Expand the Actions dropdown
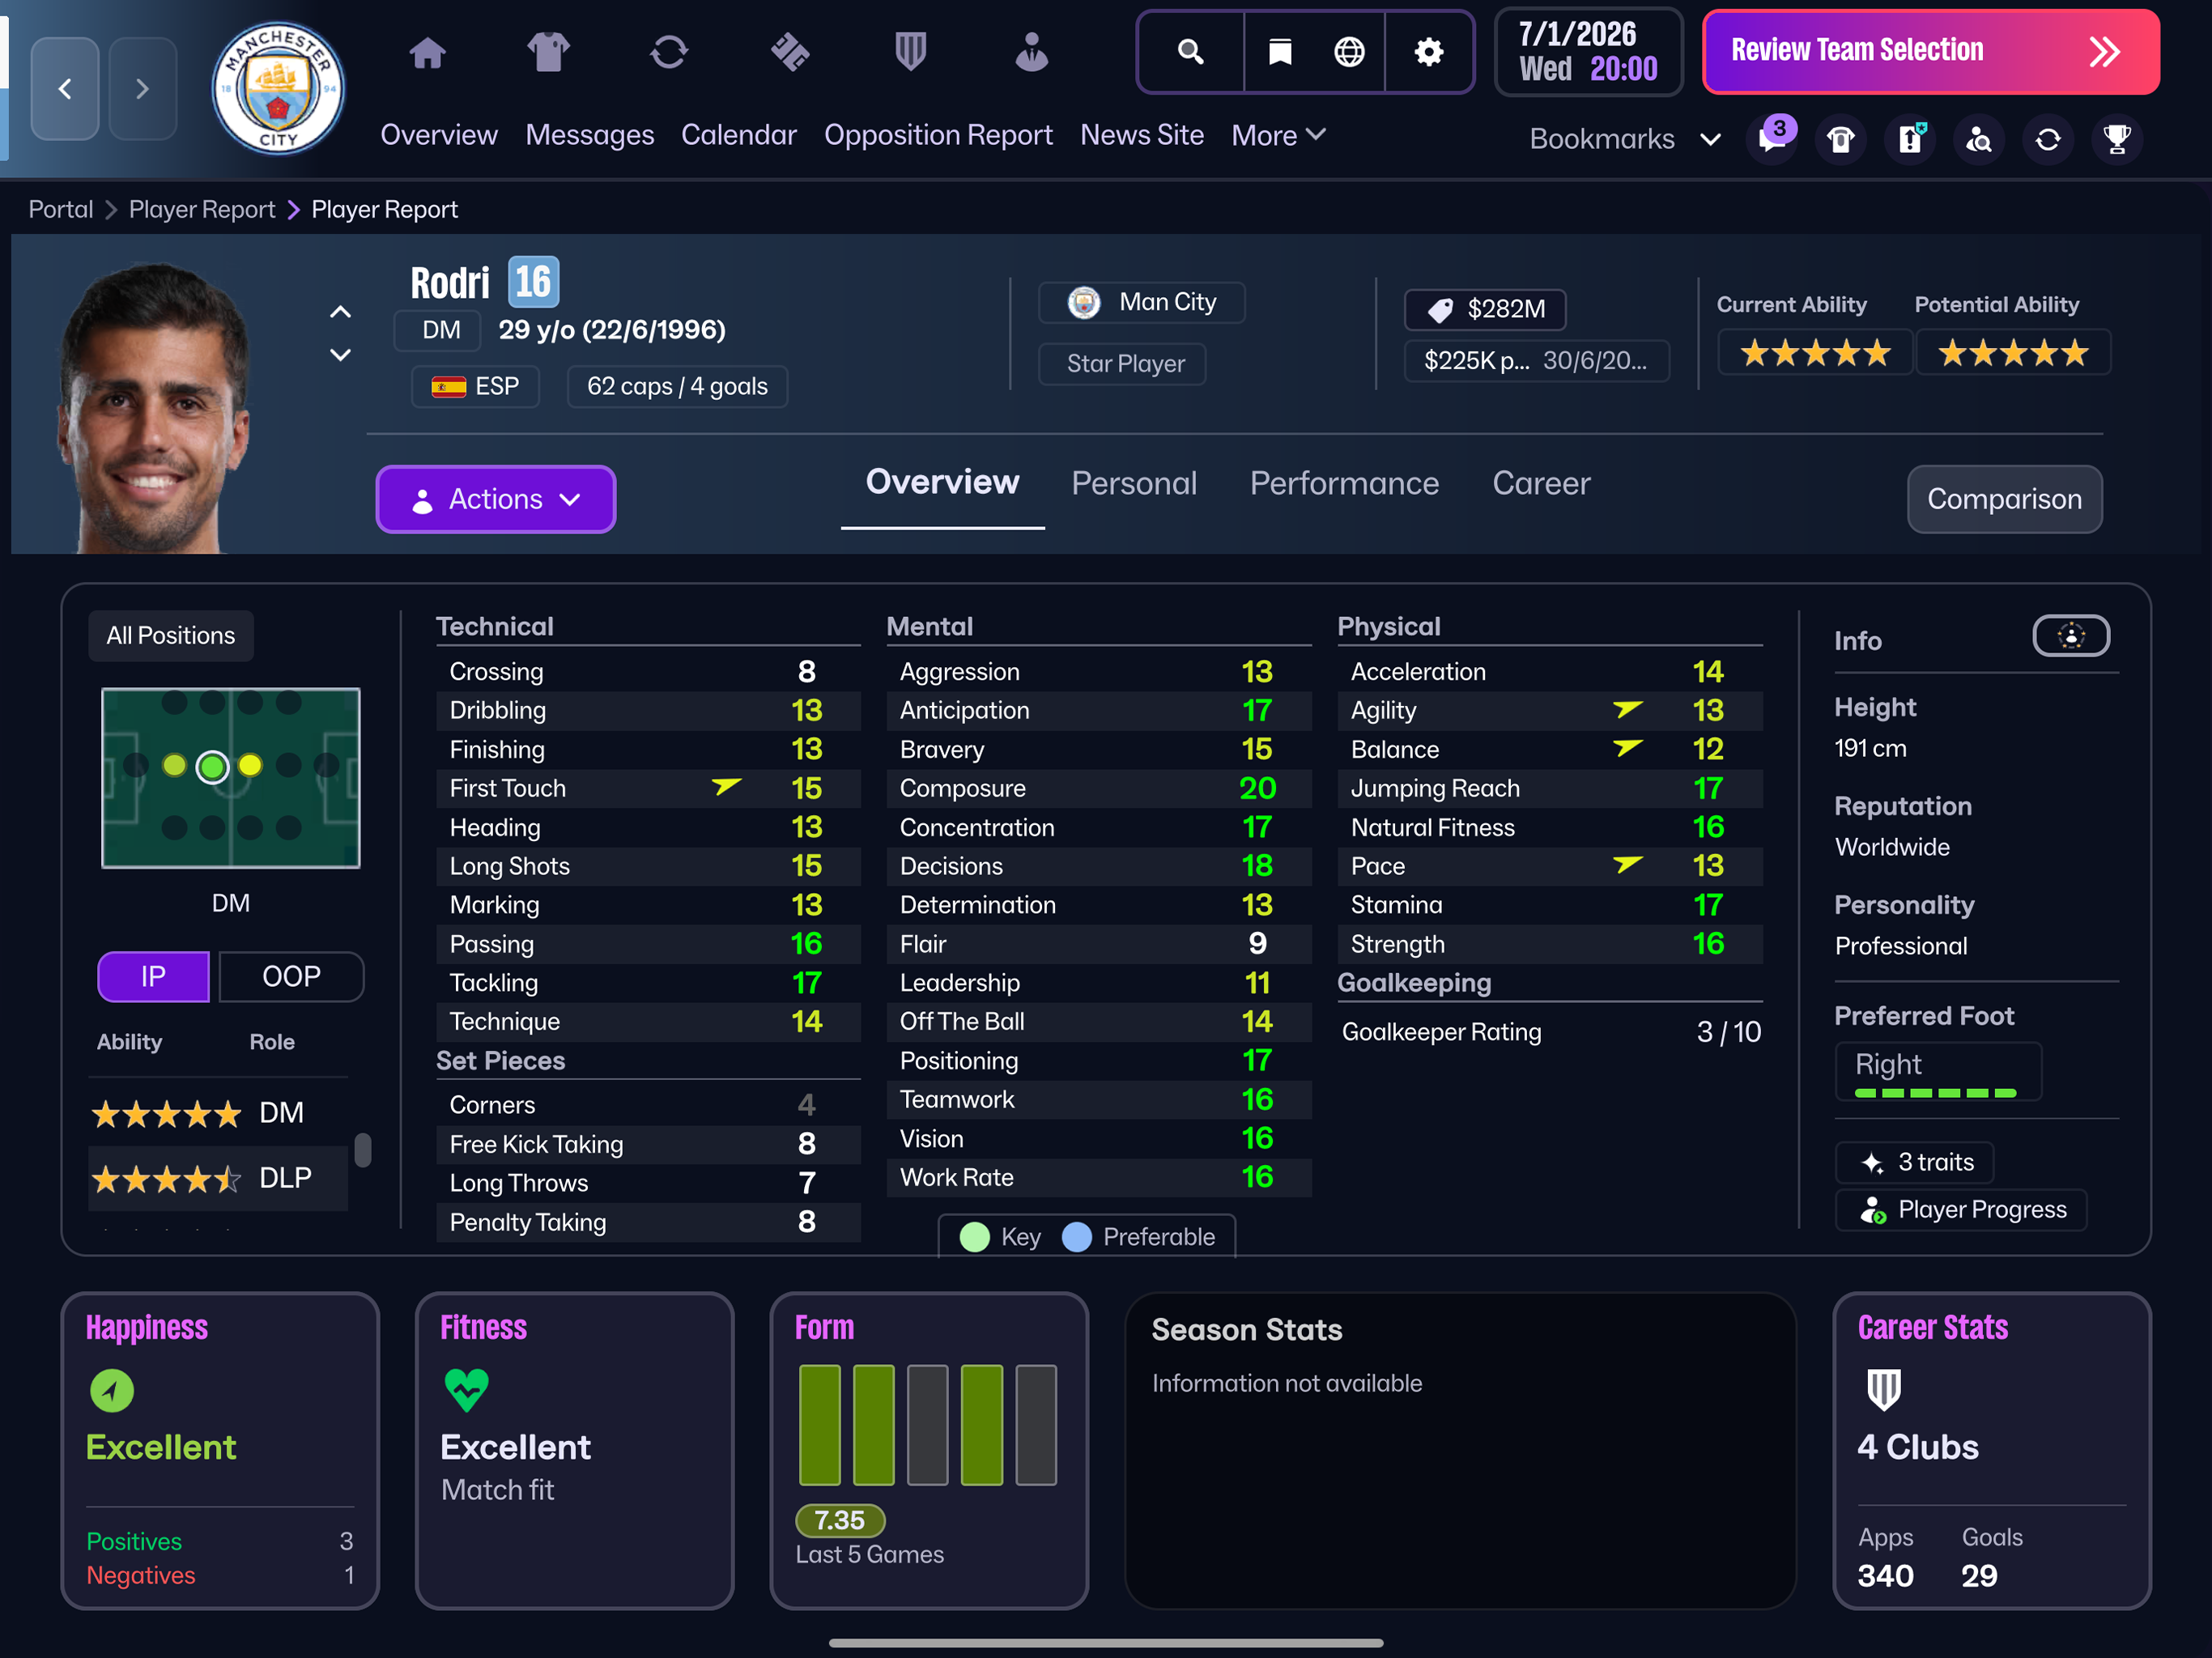The height and width of the screenshot is (1658, 2212). (495, 499)
